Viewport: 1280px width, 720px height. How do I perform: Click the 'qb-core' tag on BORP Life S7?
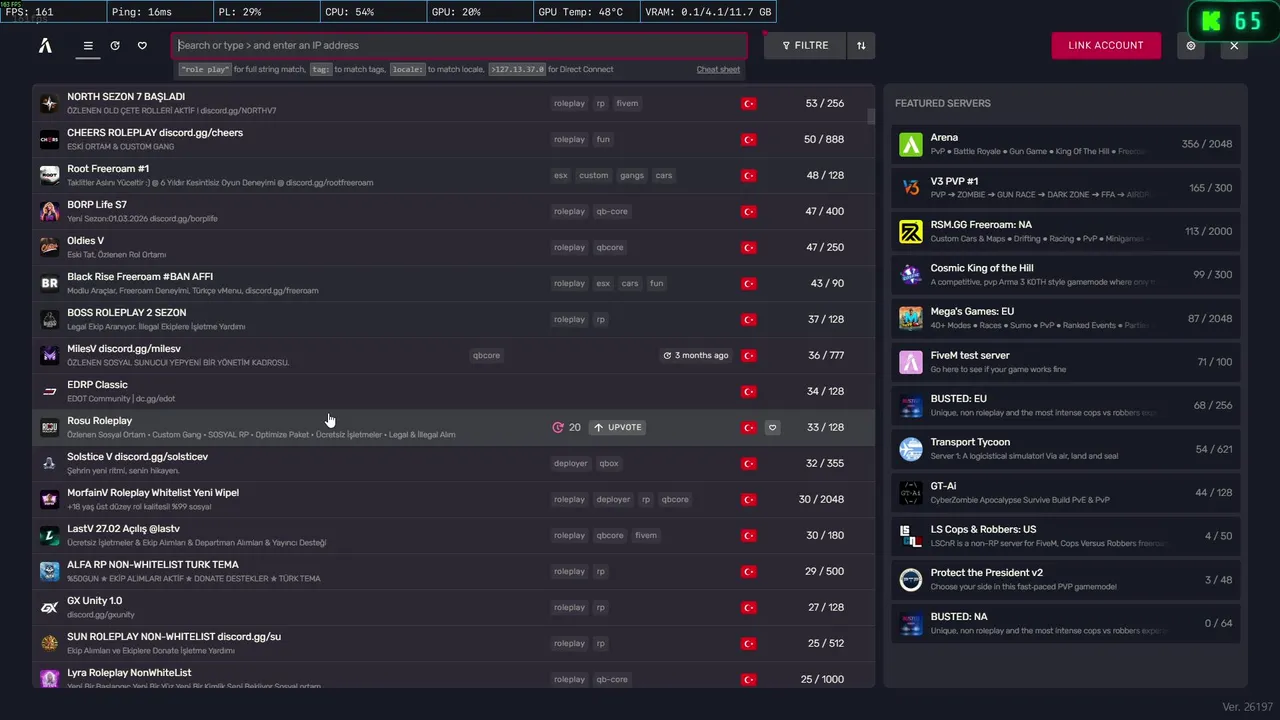(610, 211)
